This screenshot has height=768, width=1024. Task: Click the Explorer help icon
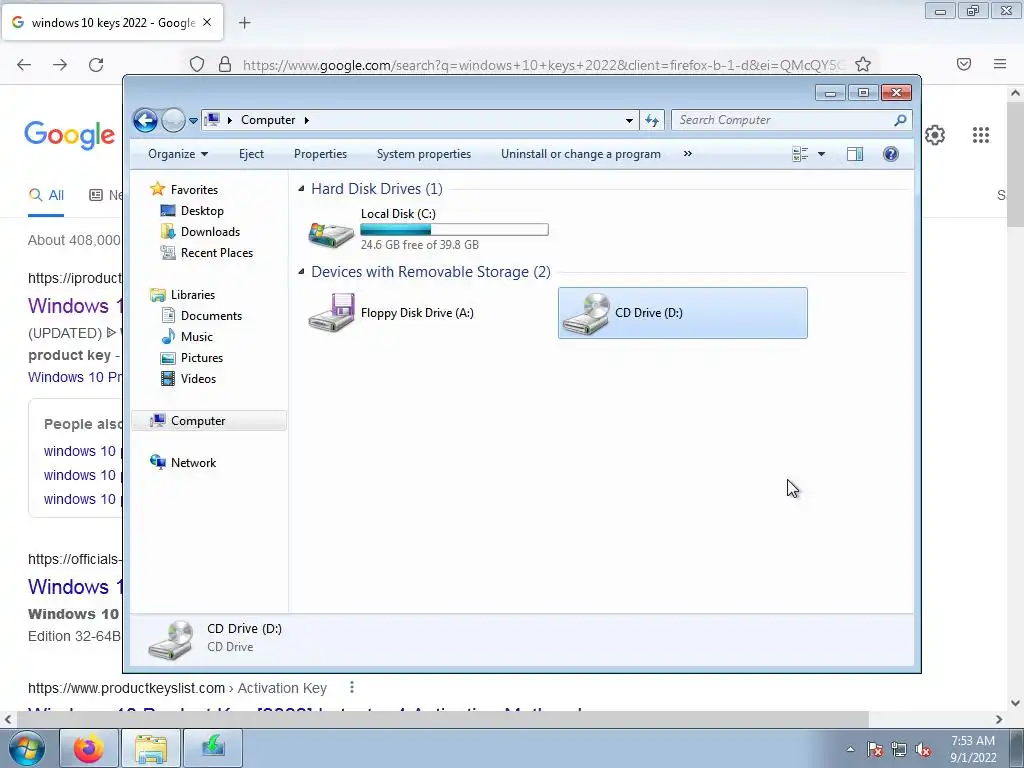(x=891, y=154)
